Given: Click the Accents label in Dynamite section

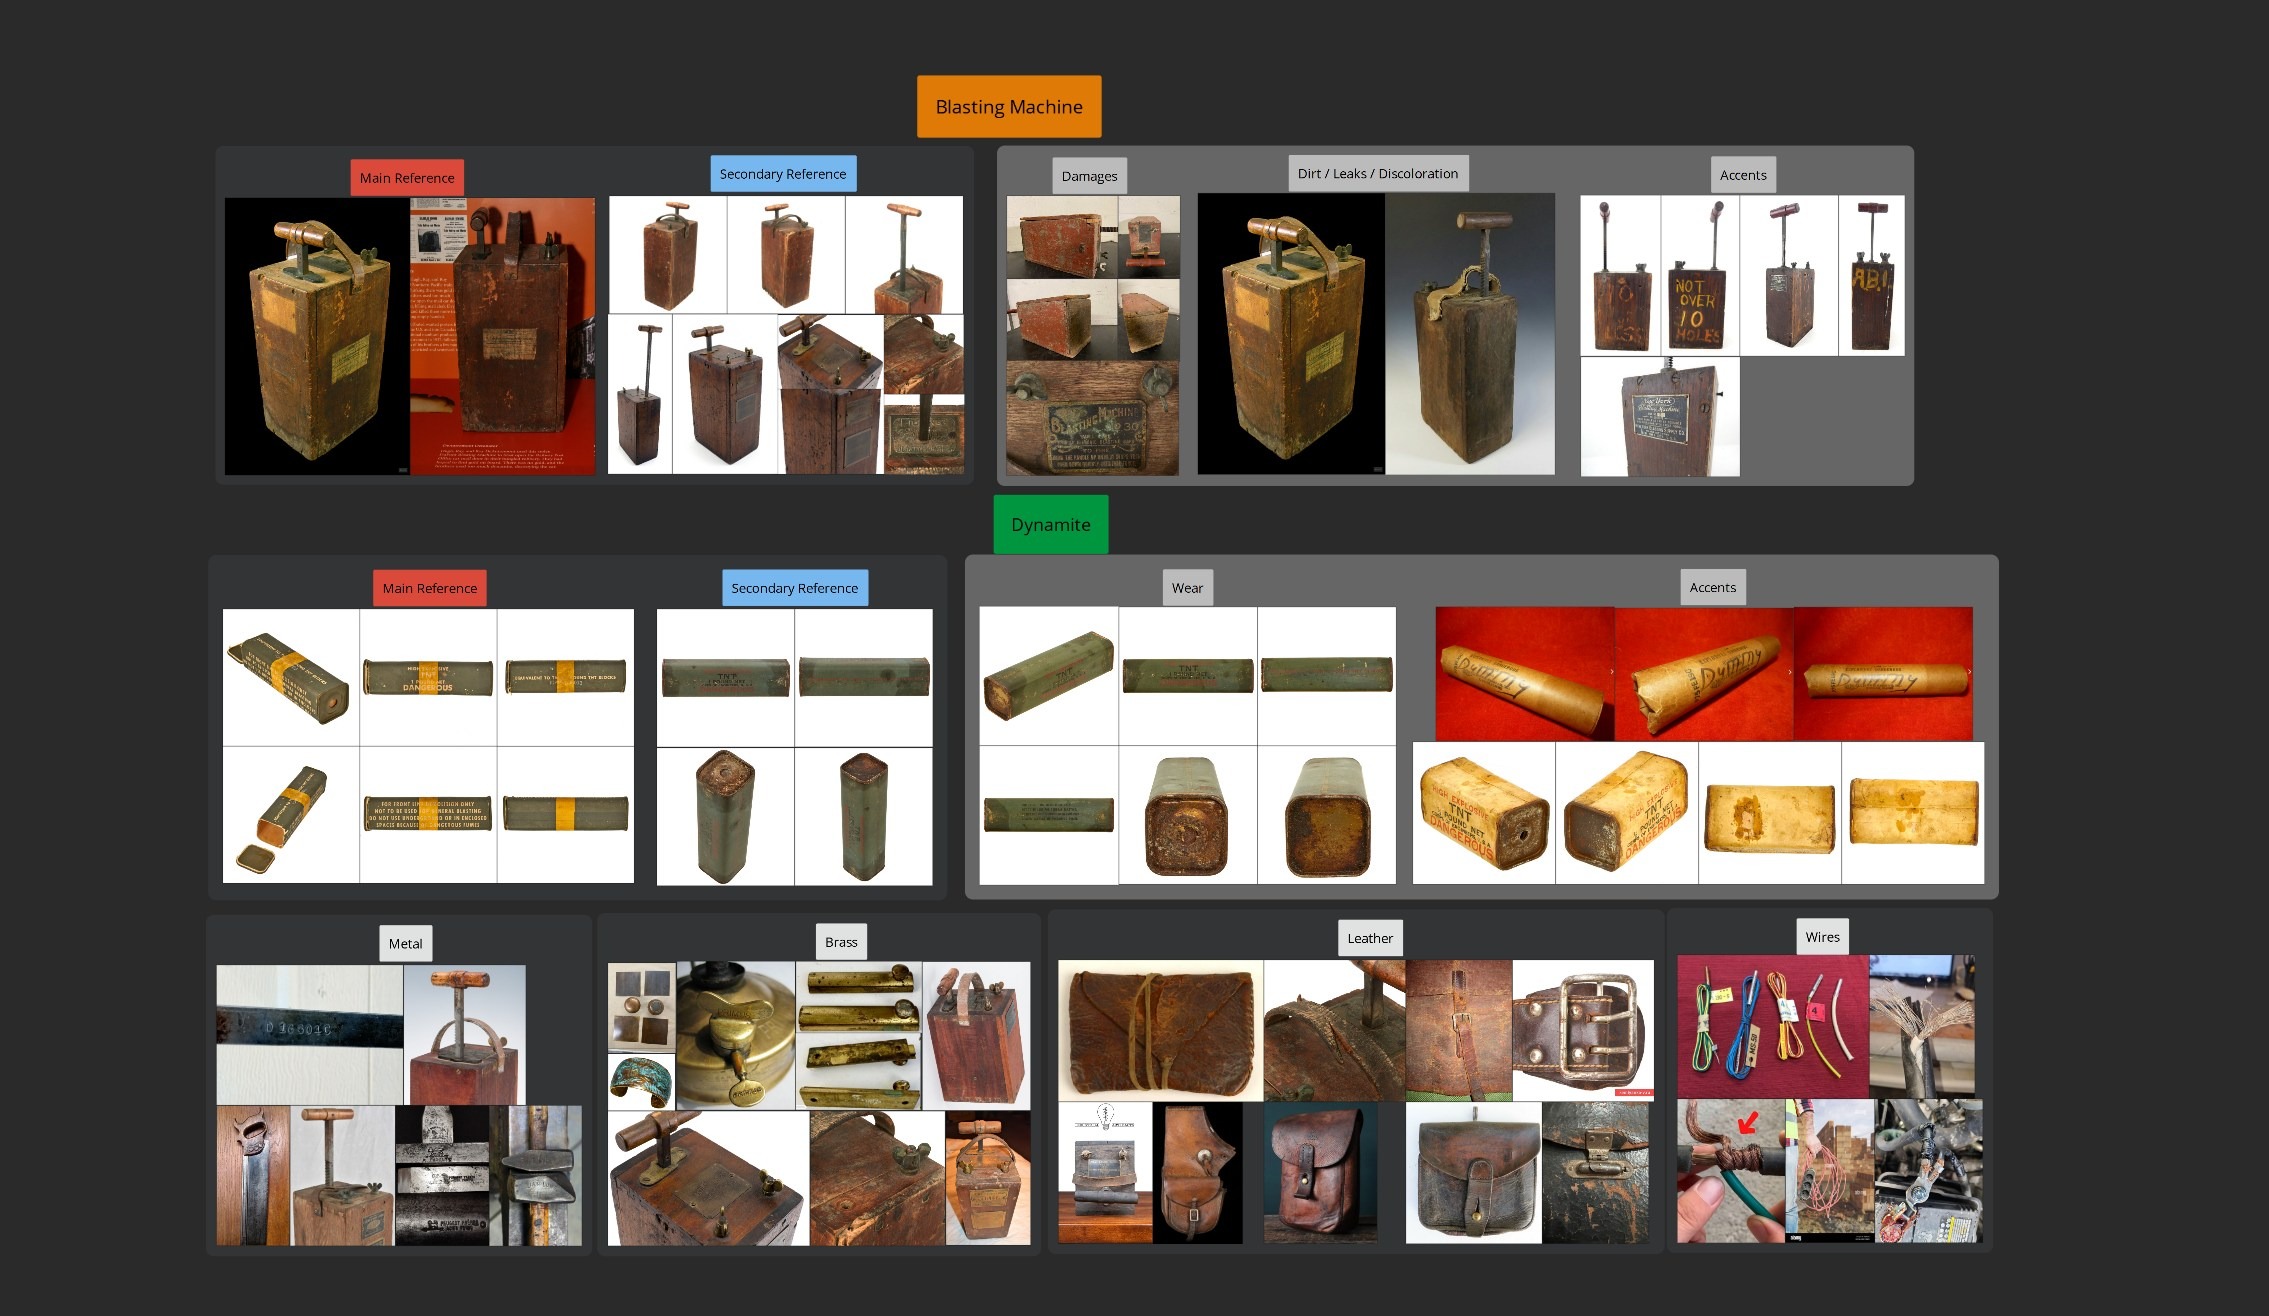Looking at the screenshot, I should [x=1713, y=587].
